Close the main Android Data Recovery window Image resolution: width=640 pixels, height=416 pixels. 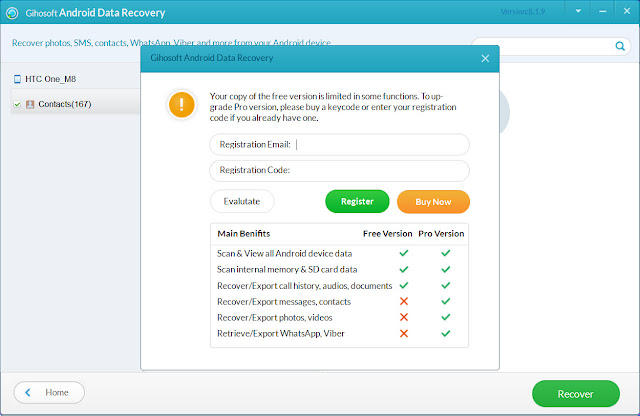coord(627,11)
